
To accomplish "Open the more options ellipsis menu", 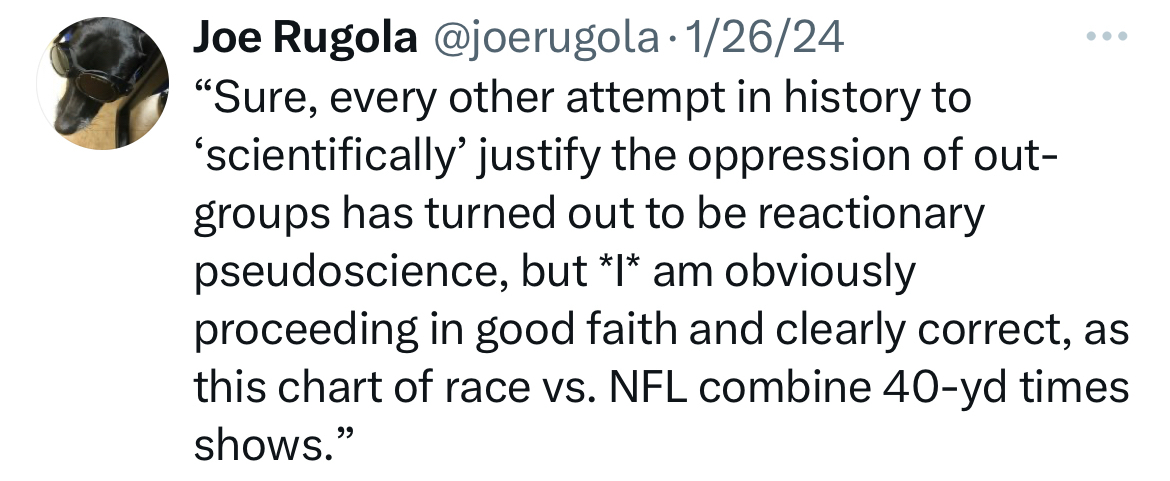I will [1107, 38].
